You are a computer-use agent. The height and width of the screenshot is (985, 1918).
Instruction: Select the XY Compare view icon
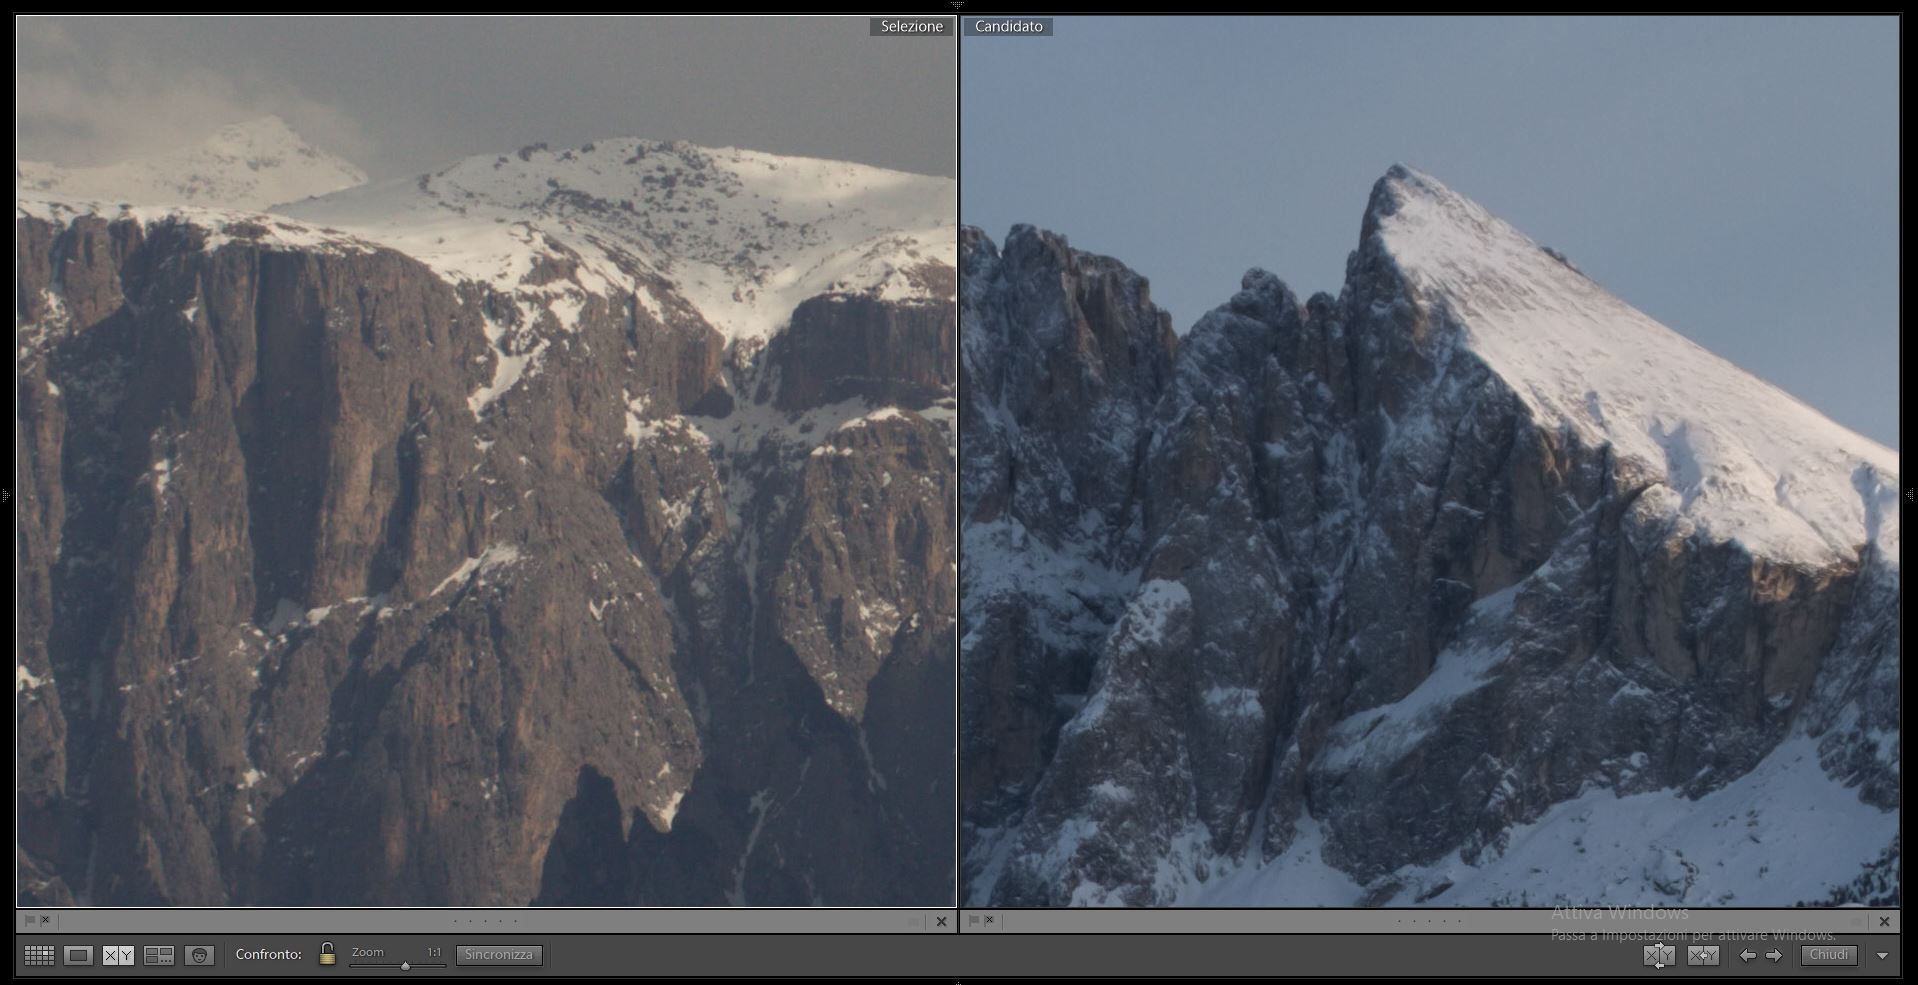[x=118, y=955]
